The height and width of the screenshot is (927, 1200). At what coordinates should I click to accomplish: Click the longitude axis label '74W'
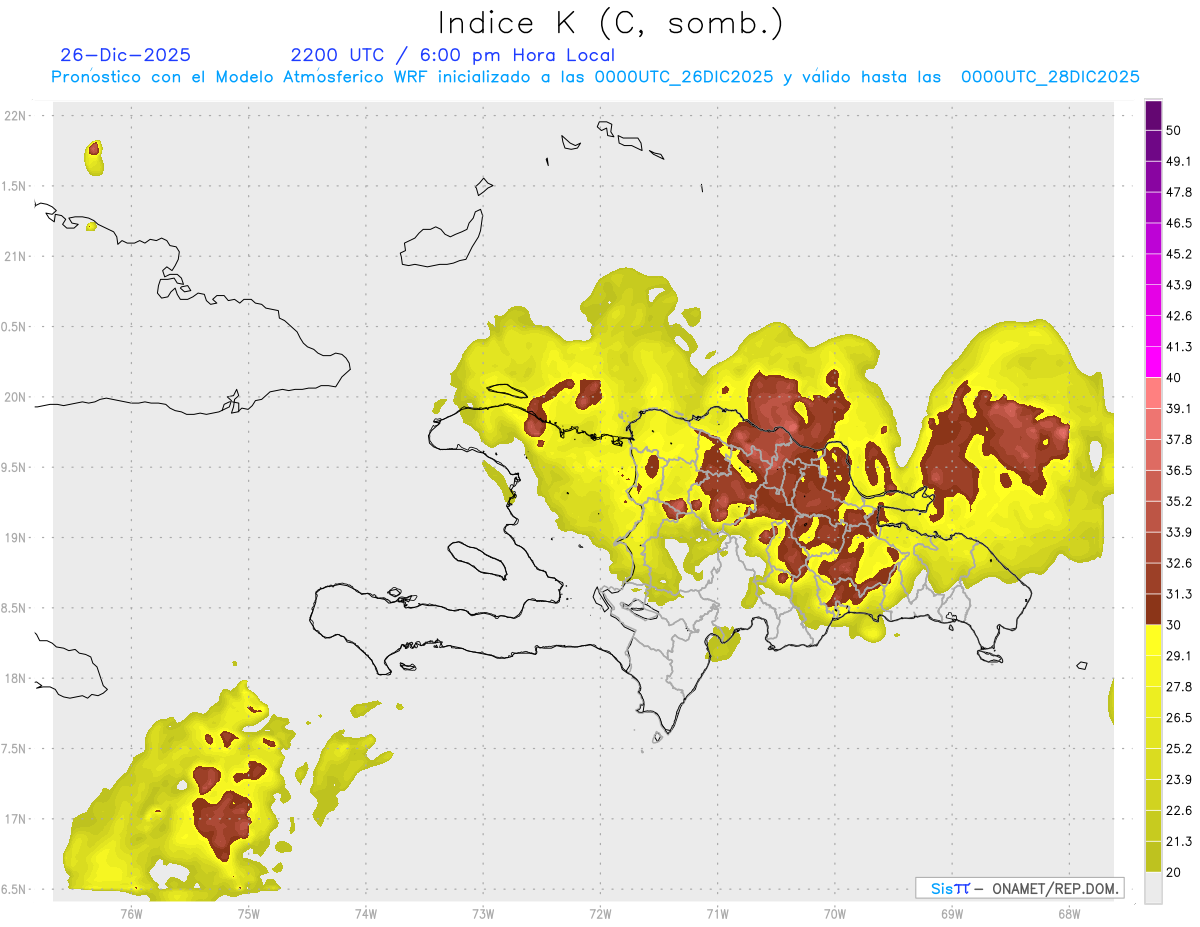click(366, 913)
